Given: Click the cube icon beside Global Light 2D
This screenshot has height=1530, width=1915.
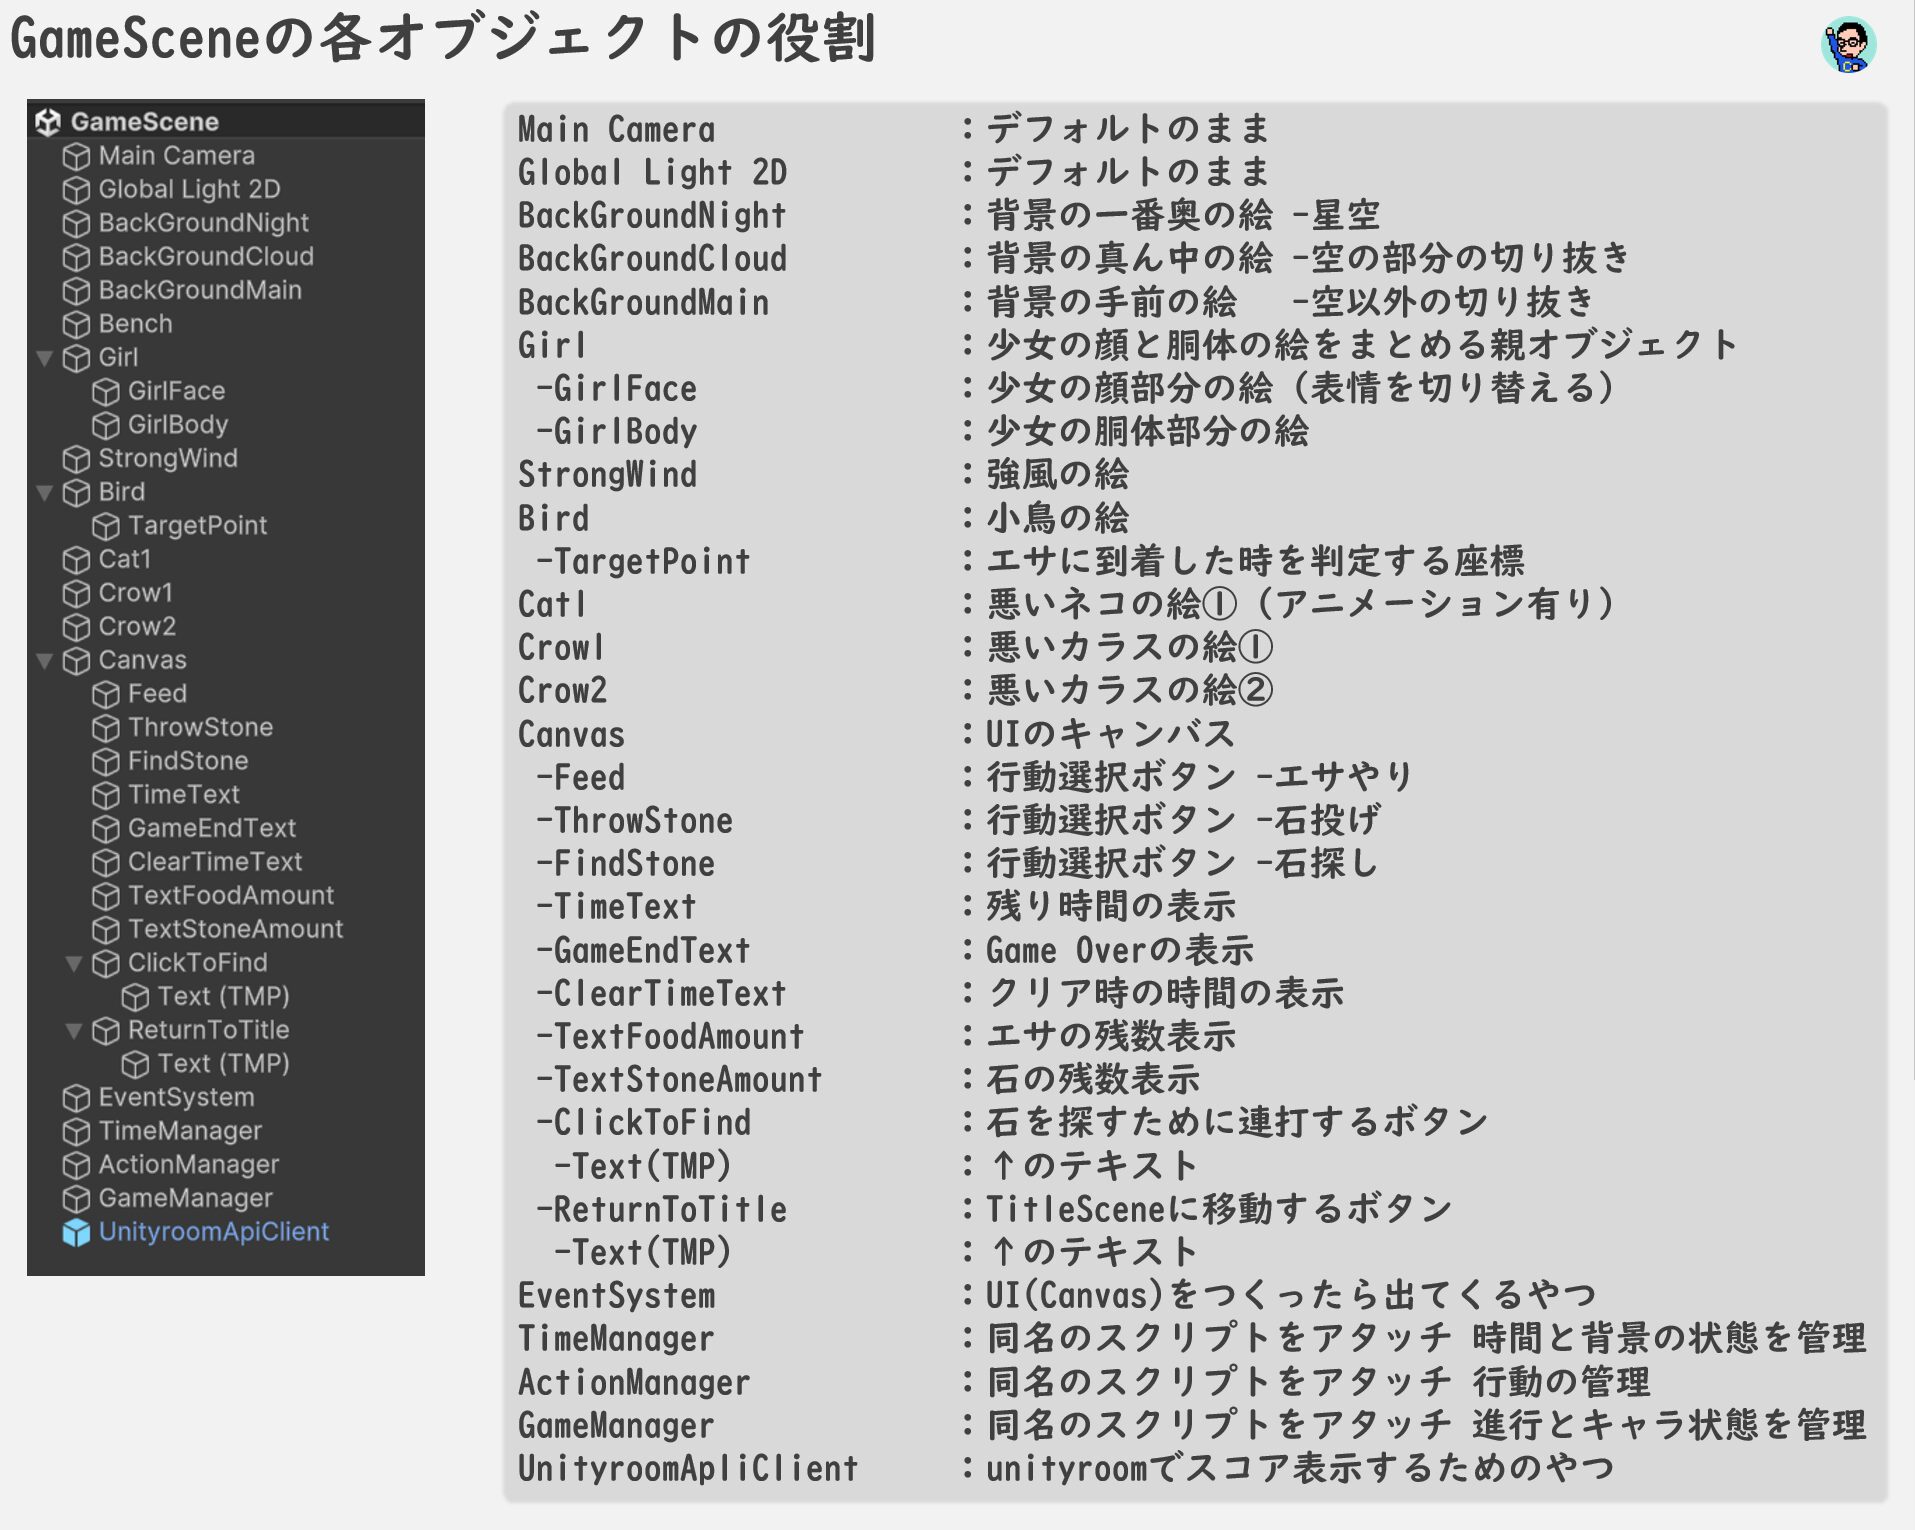Looking at the screenshot, I should click(76, 190).
